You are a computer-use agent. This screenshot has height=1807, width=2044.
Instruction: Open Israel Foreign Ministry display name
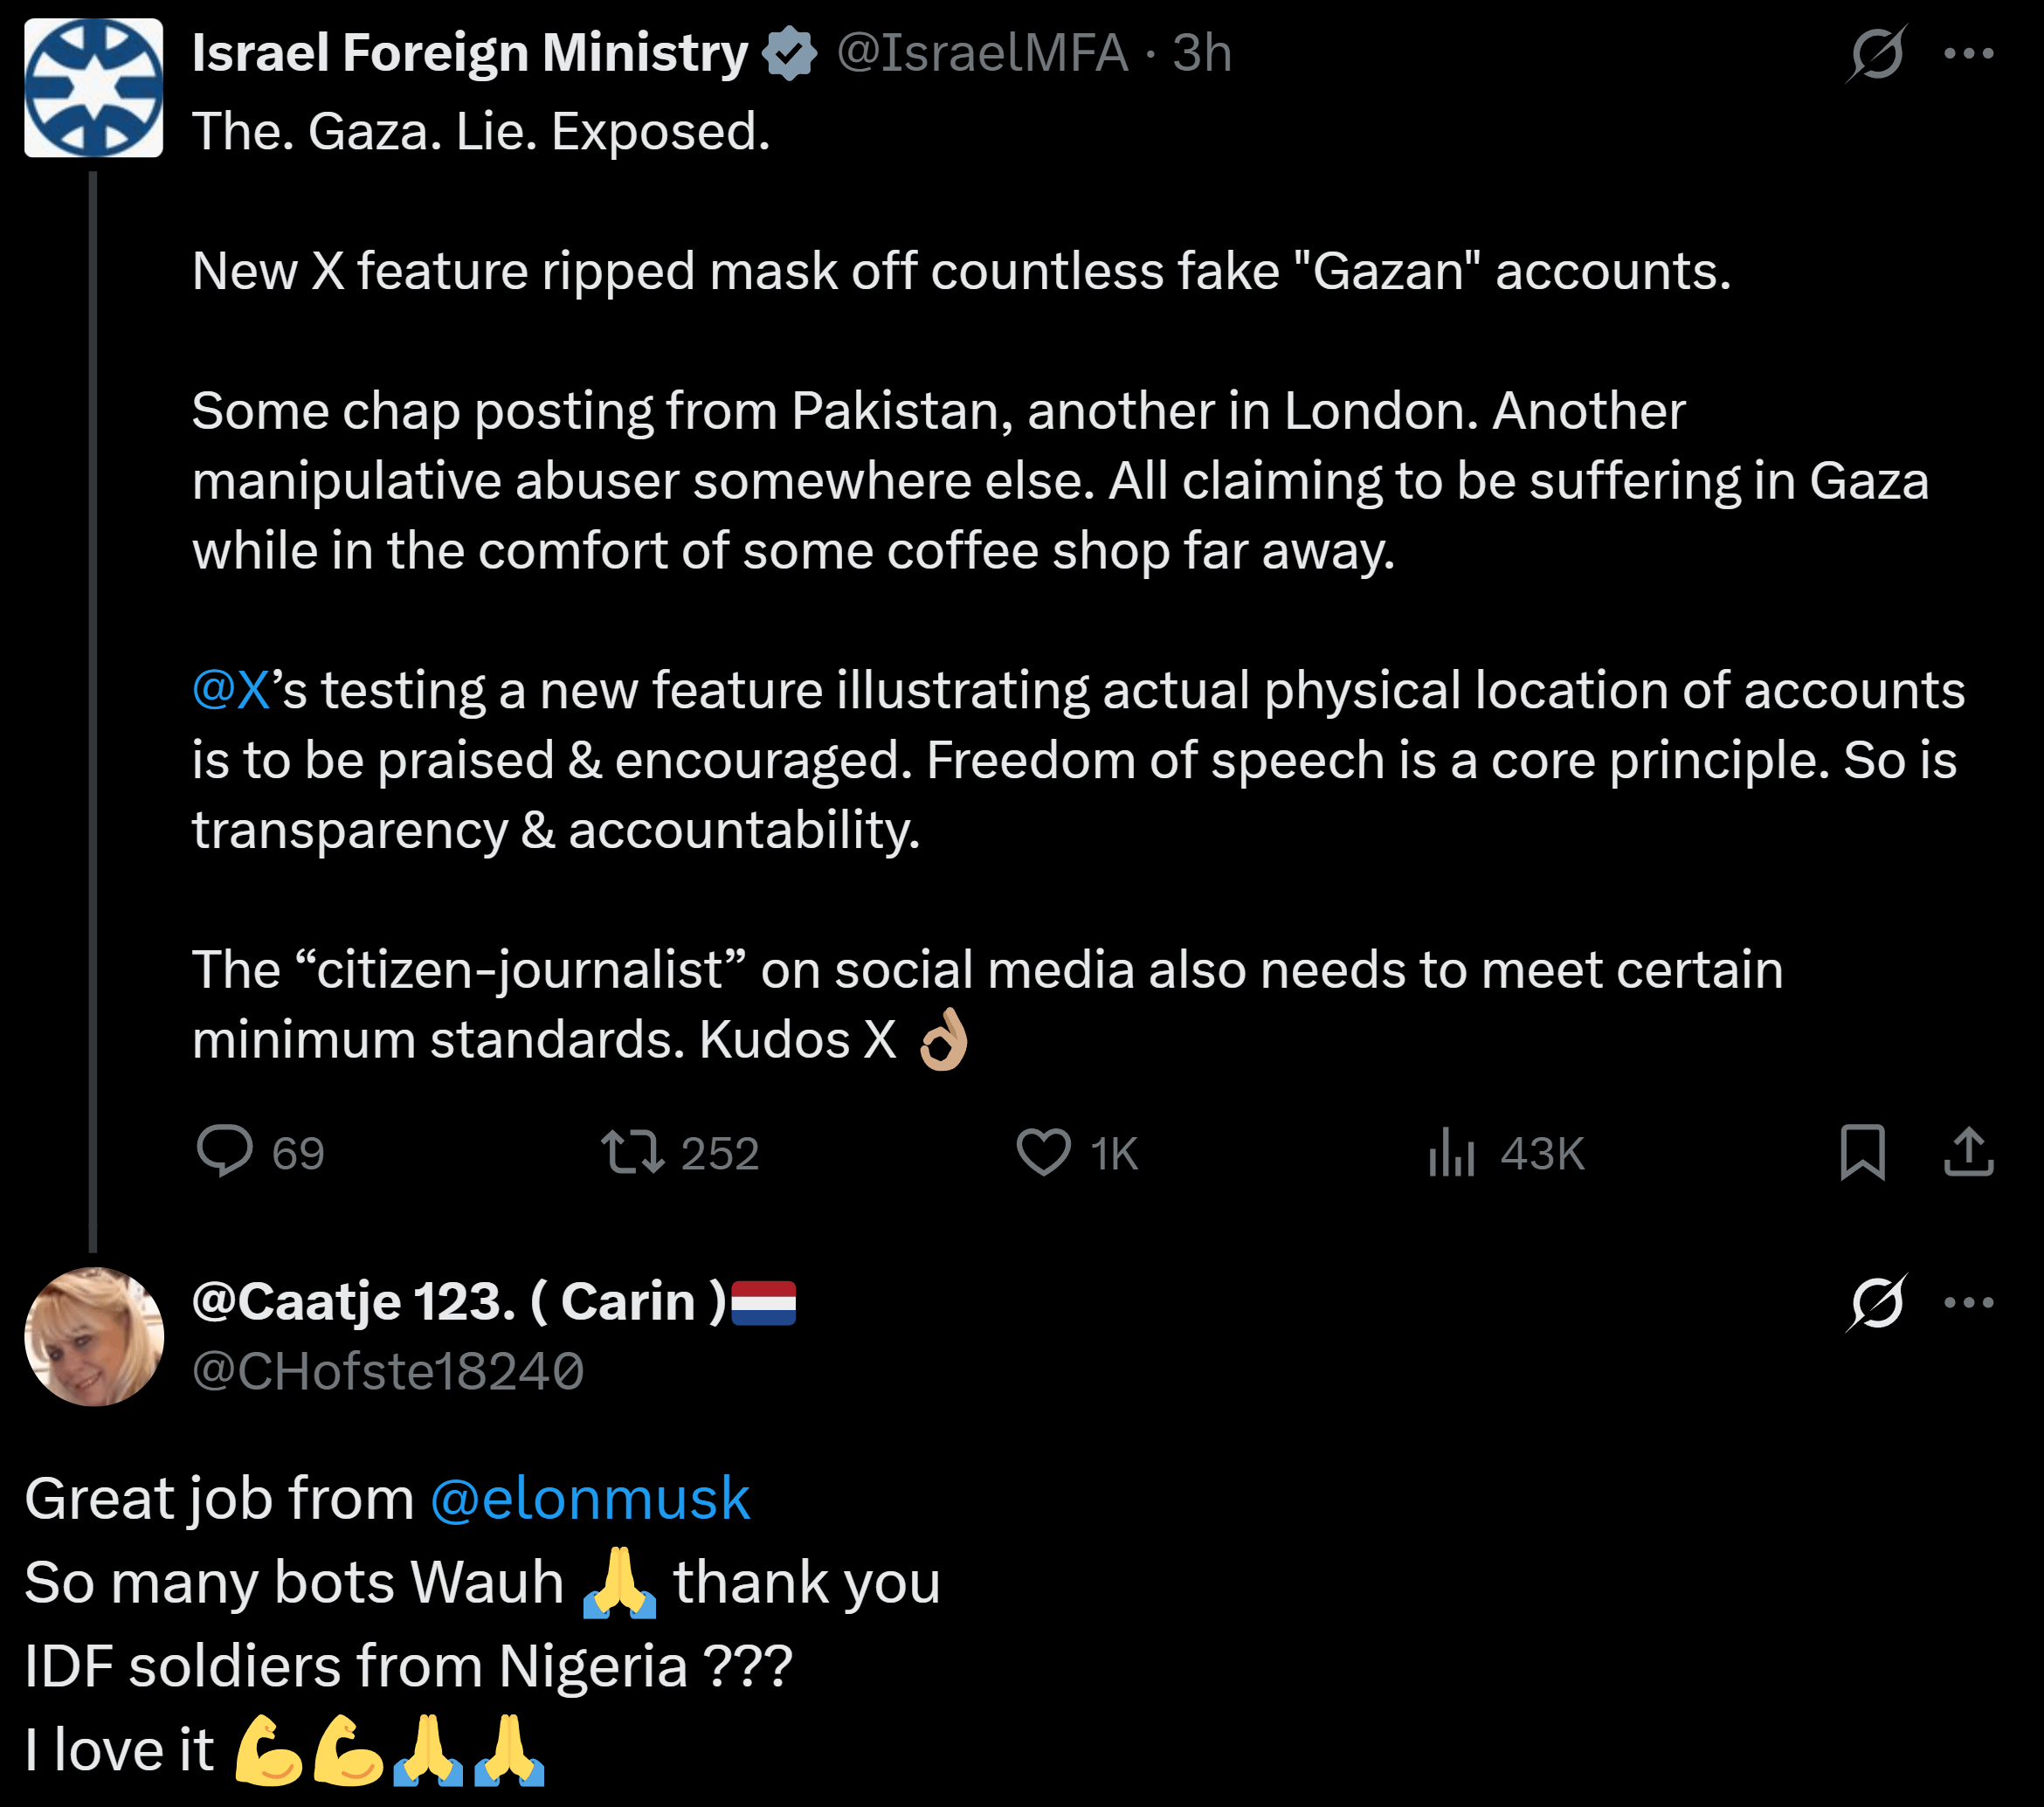(x=469, y=53)
